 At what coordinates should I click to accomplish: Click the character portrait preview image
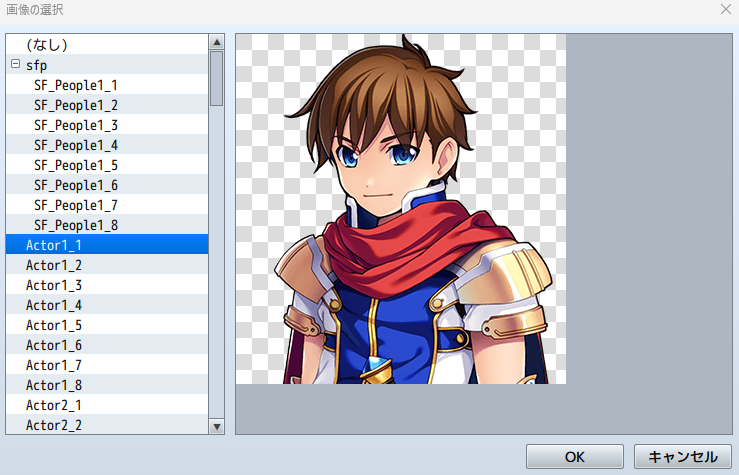(x=400, y=209)
